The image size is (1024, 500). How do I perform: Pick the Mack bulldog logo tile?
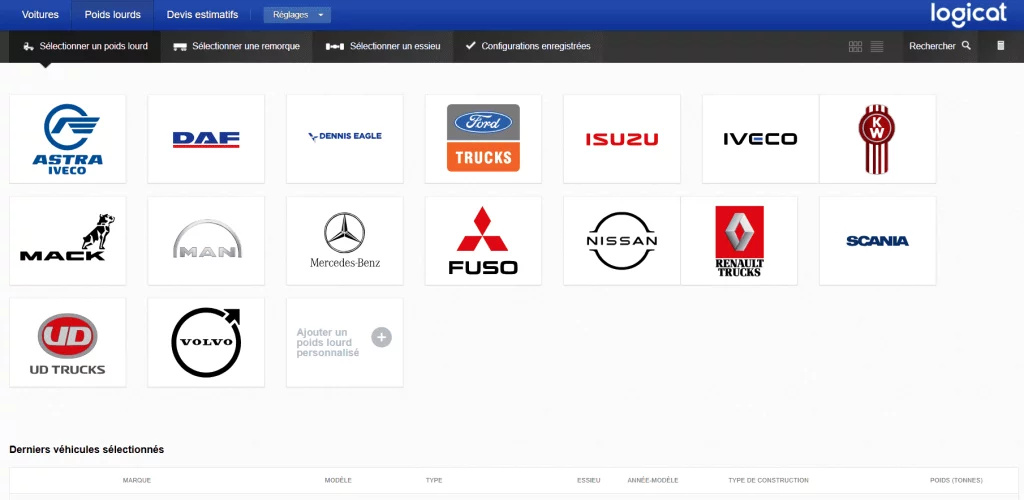tap(68, 241)
